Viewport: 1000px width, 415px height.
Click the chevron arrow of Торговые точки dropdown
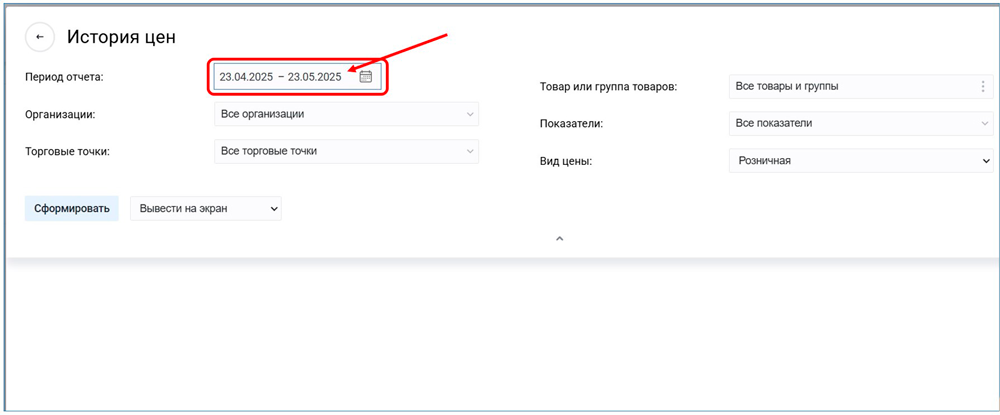coord(470,151)
